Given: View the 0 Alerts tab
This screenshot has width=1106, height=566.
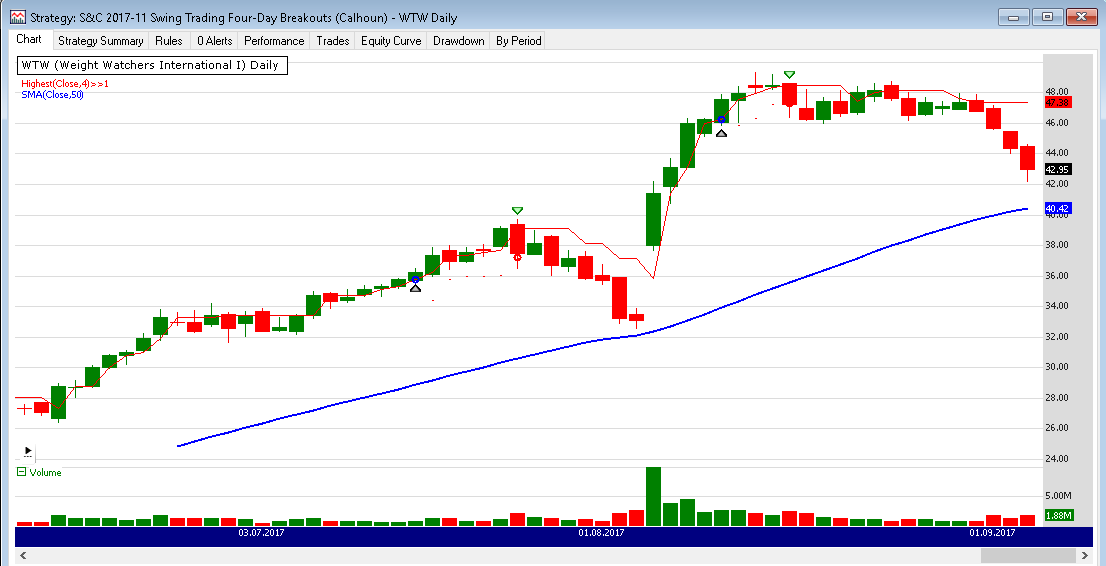Looking at the screenshot, I should [x=214, y=41].
